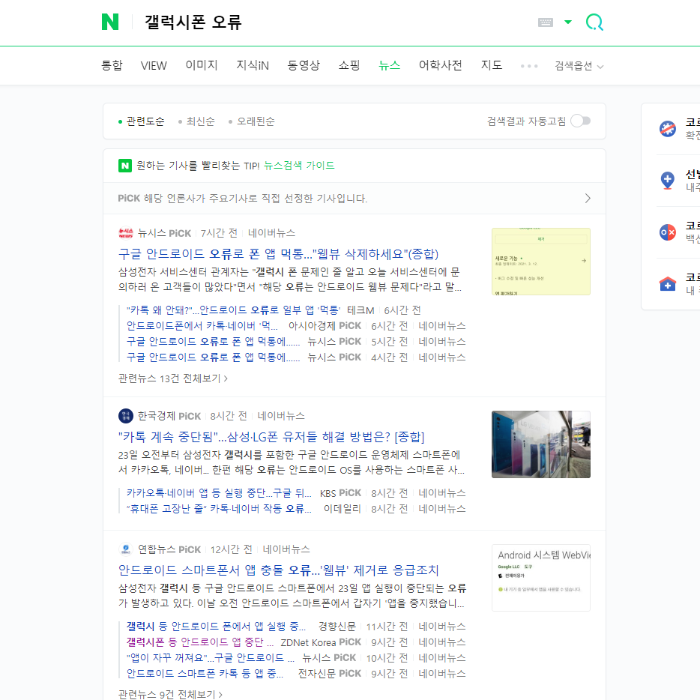Image resolution: width=700 pixels, height=700 pixels.
Task: Open the yellow thumbnail of the 뉴시스 article
Action: click(541, 262)
